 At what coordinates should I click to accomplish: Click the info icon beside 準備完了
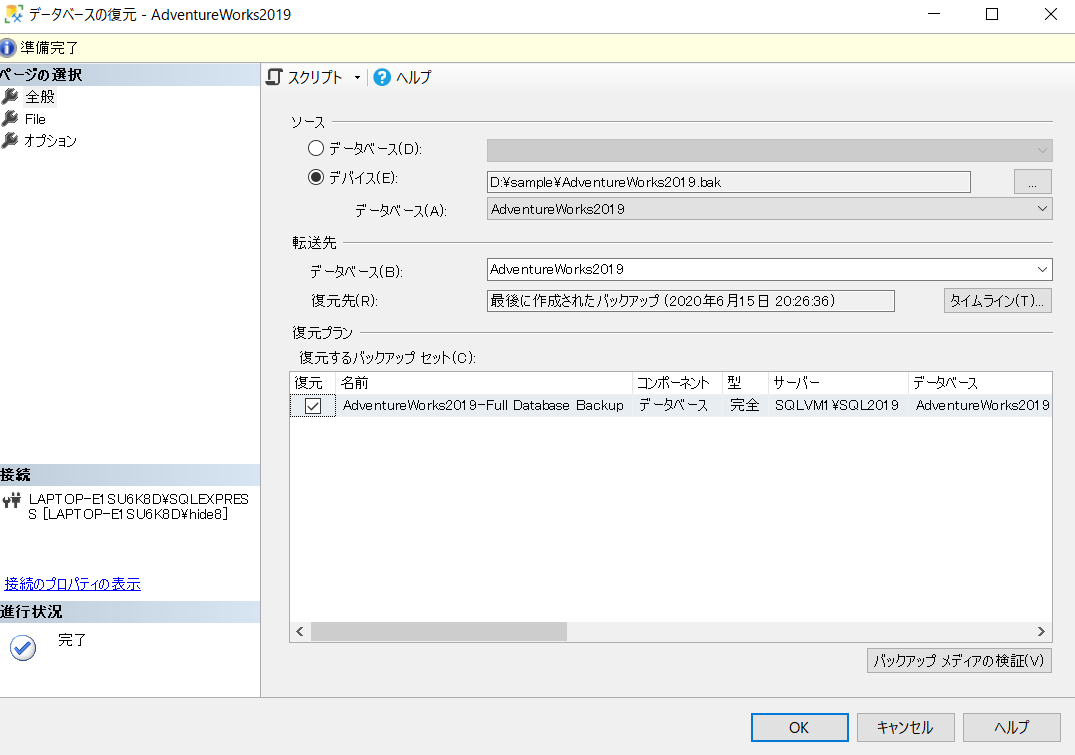[x=8, y=48]
